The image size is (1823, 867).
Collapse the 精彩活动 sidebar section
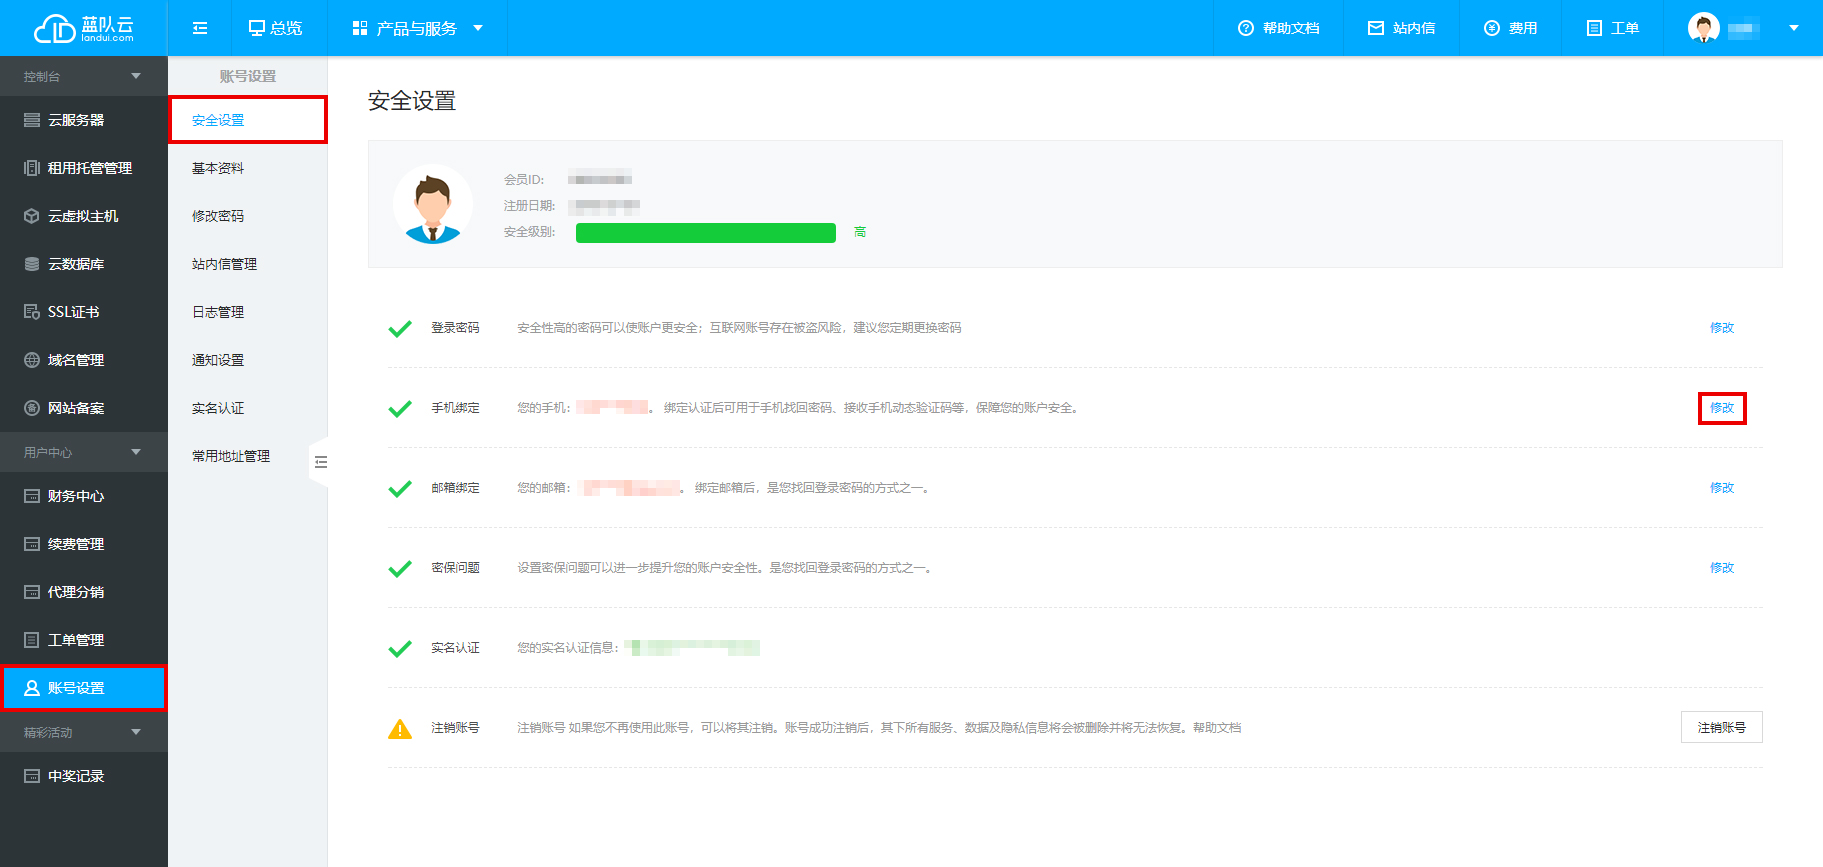point(136,732)
